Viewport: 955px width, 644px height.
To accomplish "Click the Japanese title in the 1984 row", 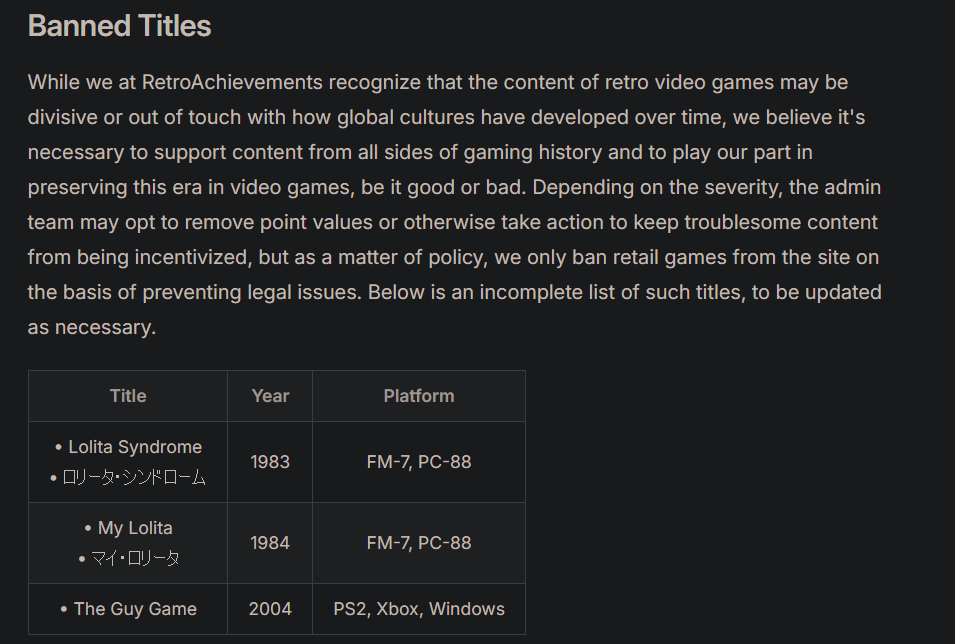I will [x=135, y=559].
